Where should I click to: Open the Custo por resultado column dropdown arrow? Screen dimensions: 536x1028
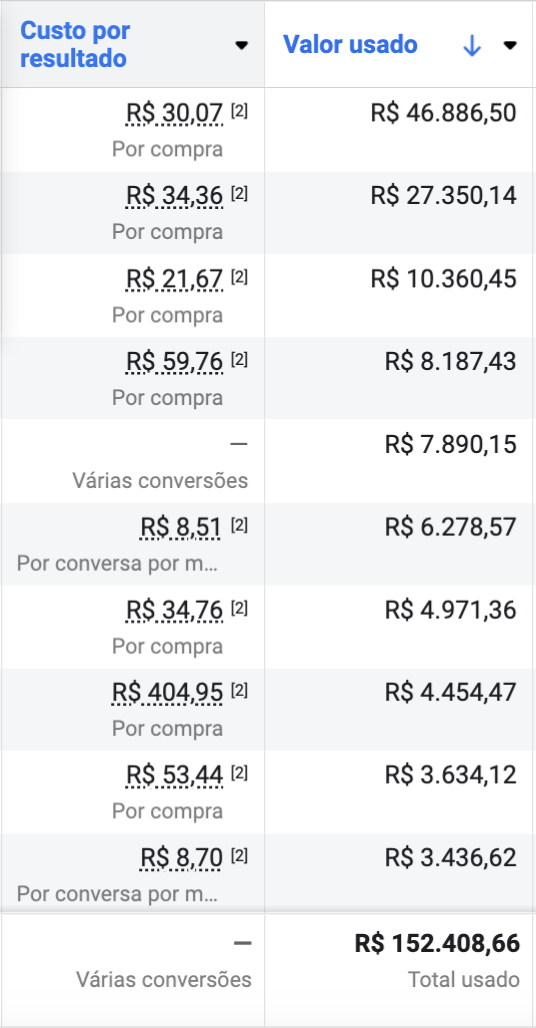pos(242,45)
